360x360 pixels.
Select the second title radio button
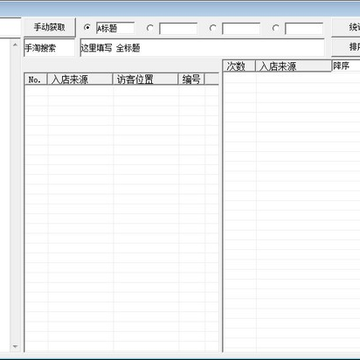(150, 28)
